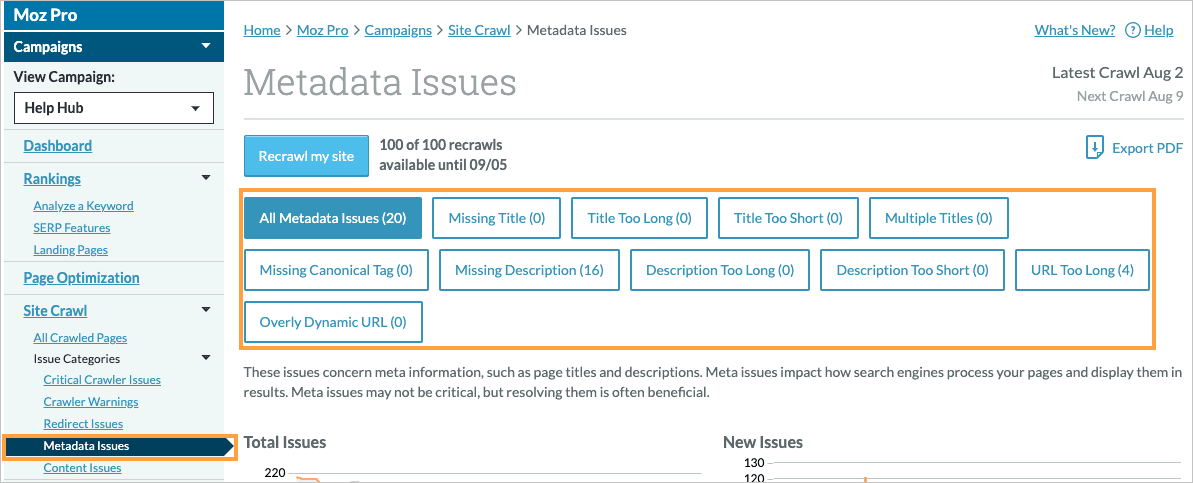This screenshot has height=483, width=1193.
Task: Open Dashboard in the sidebar
Action: [x=58, y=146]
